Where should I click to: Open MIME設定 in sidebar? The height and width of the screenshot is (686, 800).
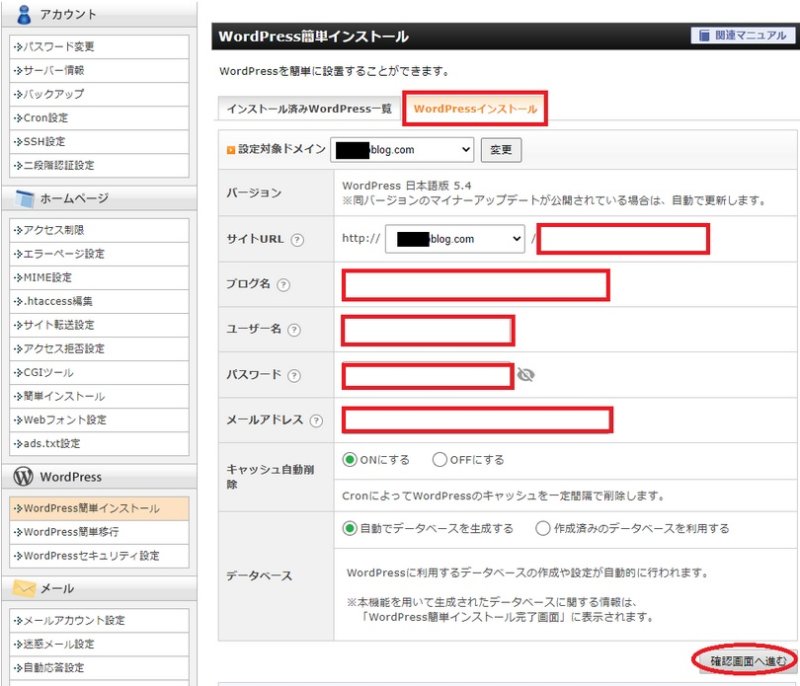click(x=99, y=277)
